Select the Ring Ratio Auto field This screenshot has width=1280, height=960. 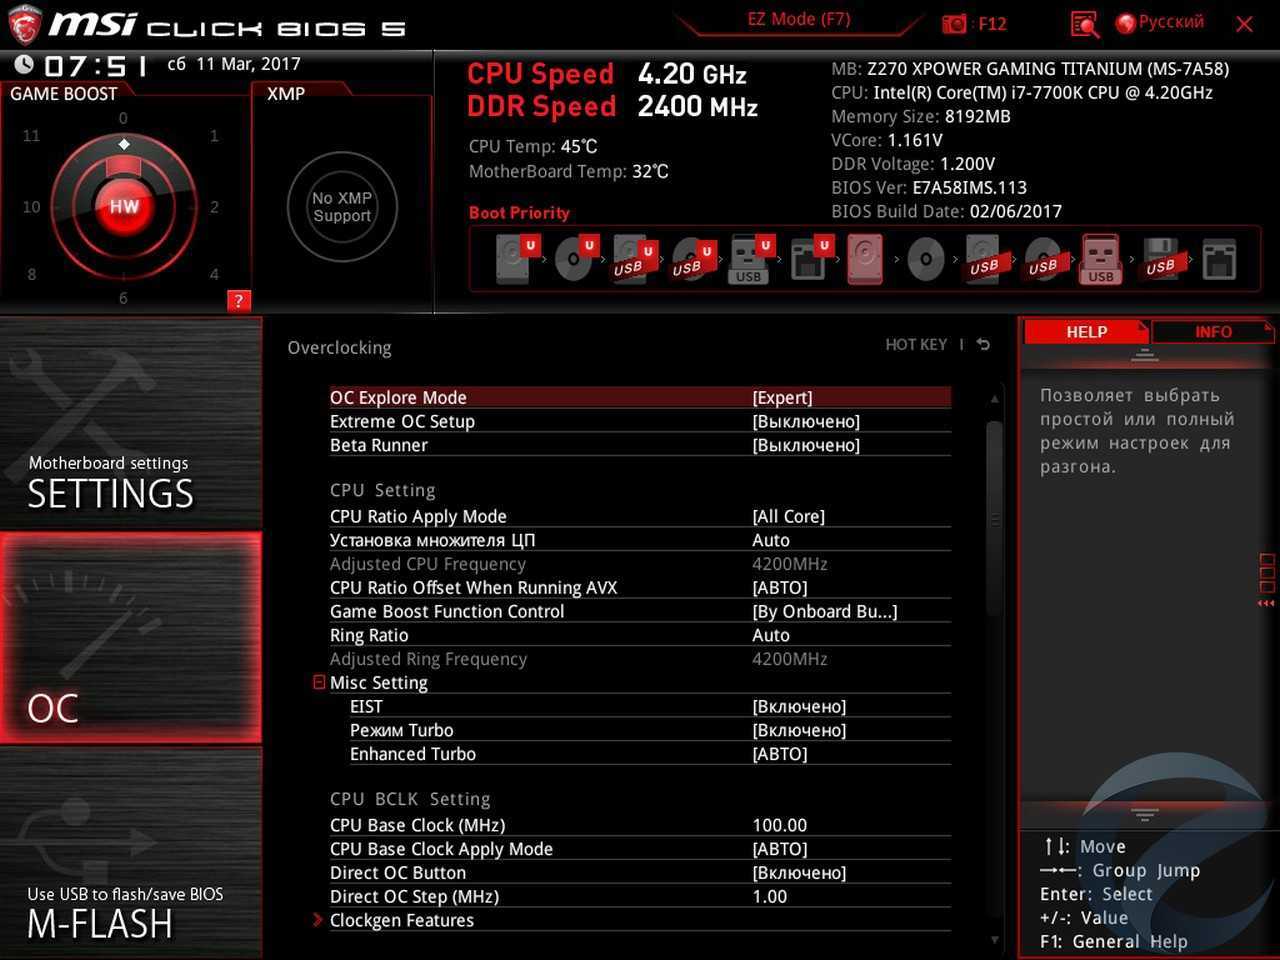coord(640,636)
